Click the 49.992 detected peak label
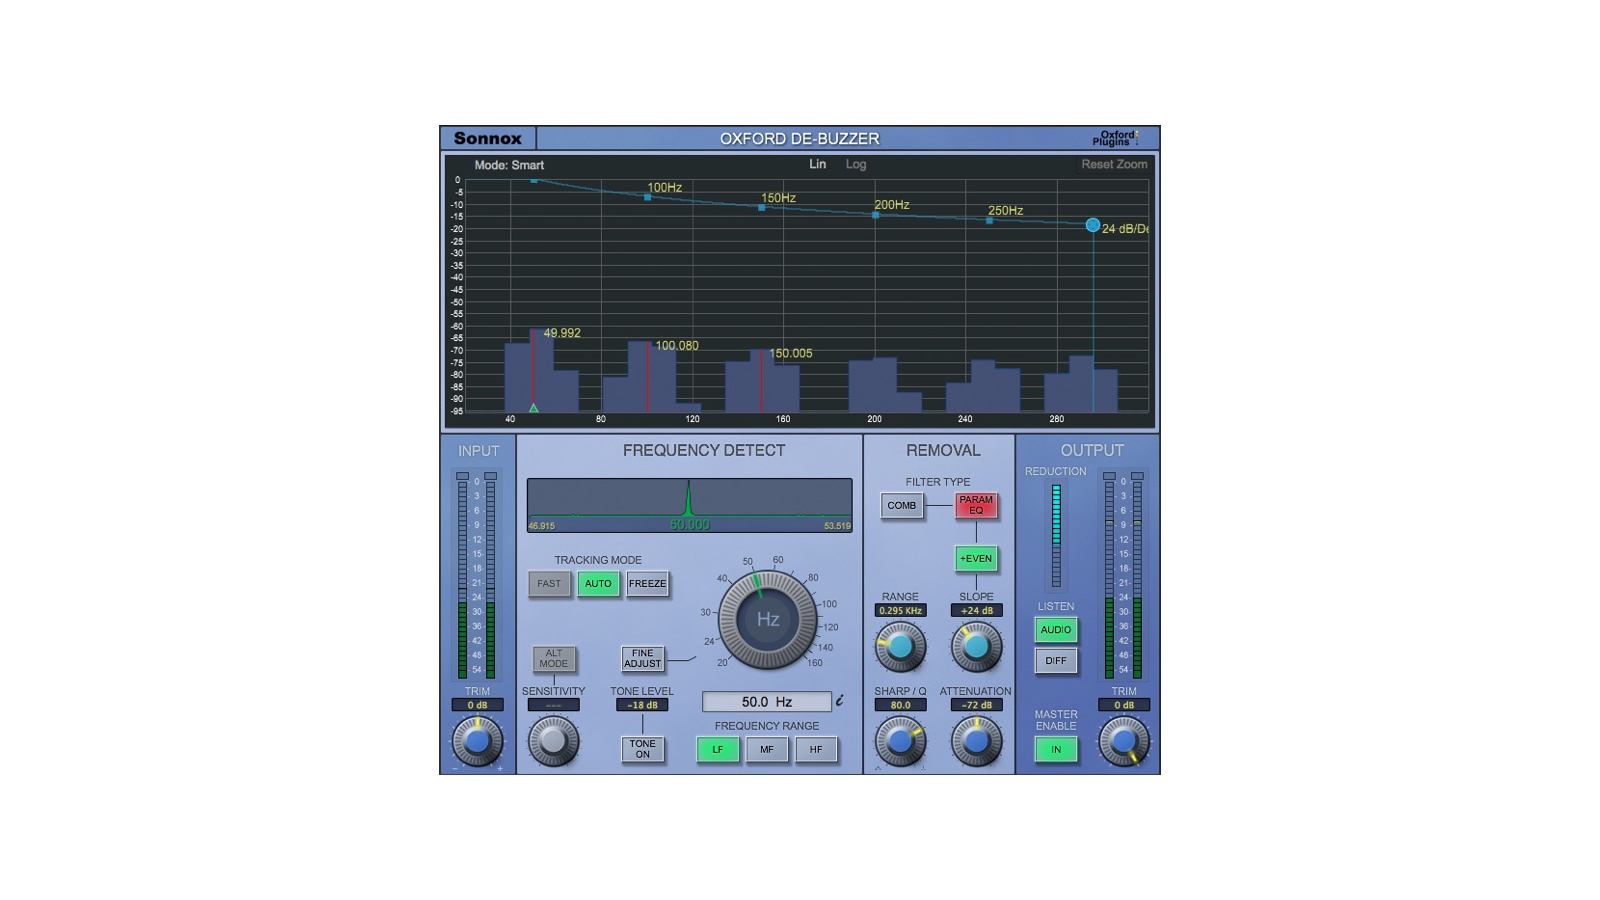Screen dimensions: 1600x900 point(562,333)
